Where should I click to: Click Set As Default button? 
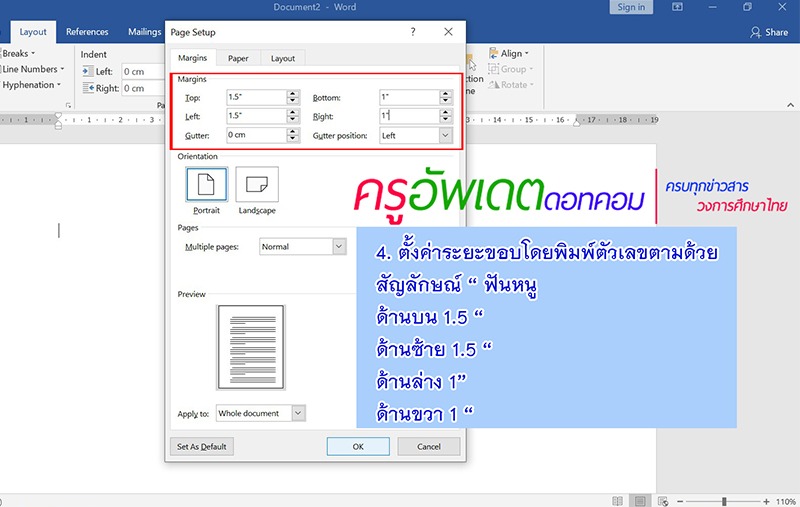pos(202,446)
